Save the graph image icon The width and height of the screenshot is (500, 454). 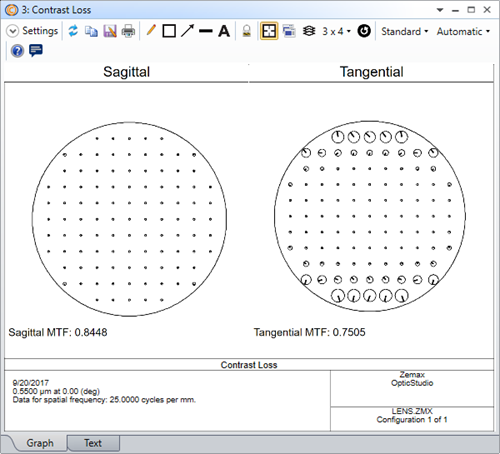[110, 31]
